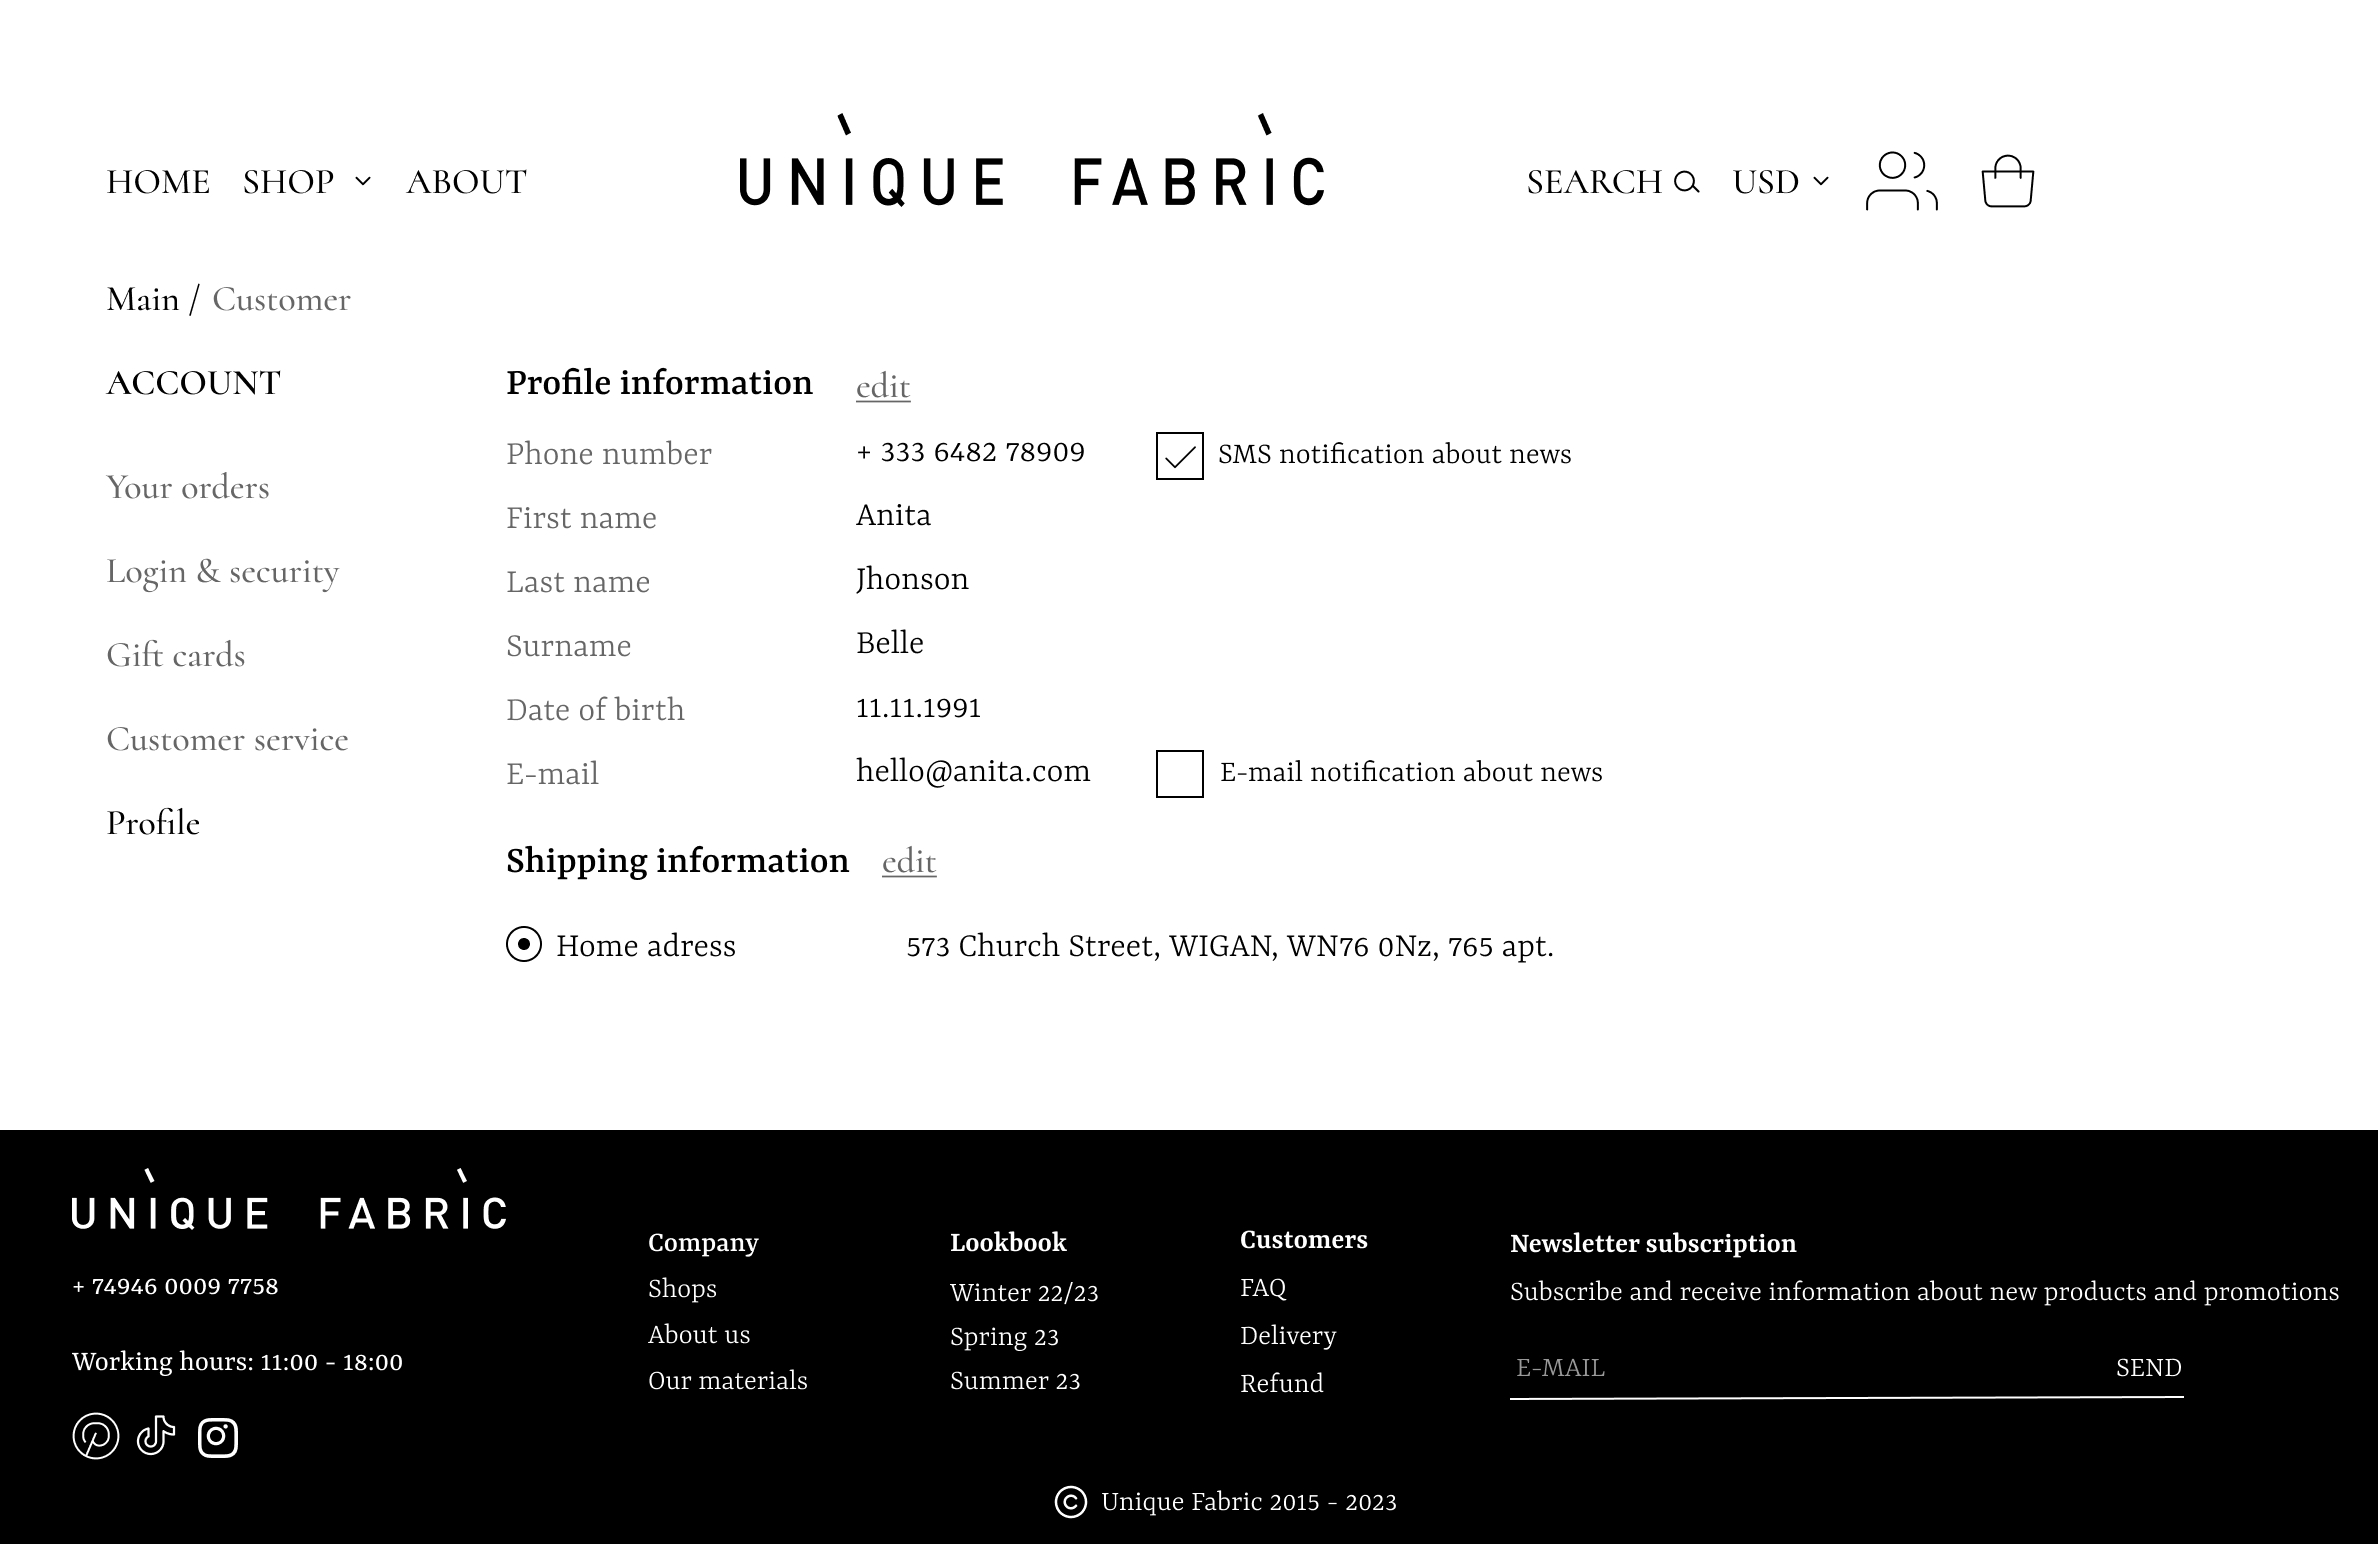Image resolution: width=2378 pixels, height=1544 pixels.
Task: Open the user account icon
Action: click(x=1900, y=181)
